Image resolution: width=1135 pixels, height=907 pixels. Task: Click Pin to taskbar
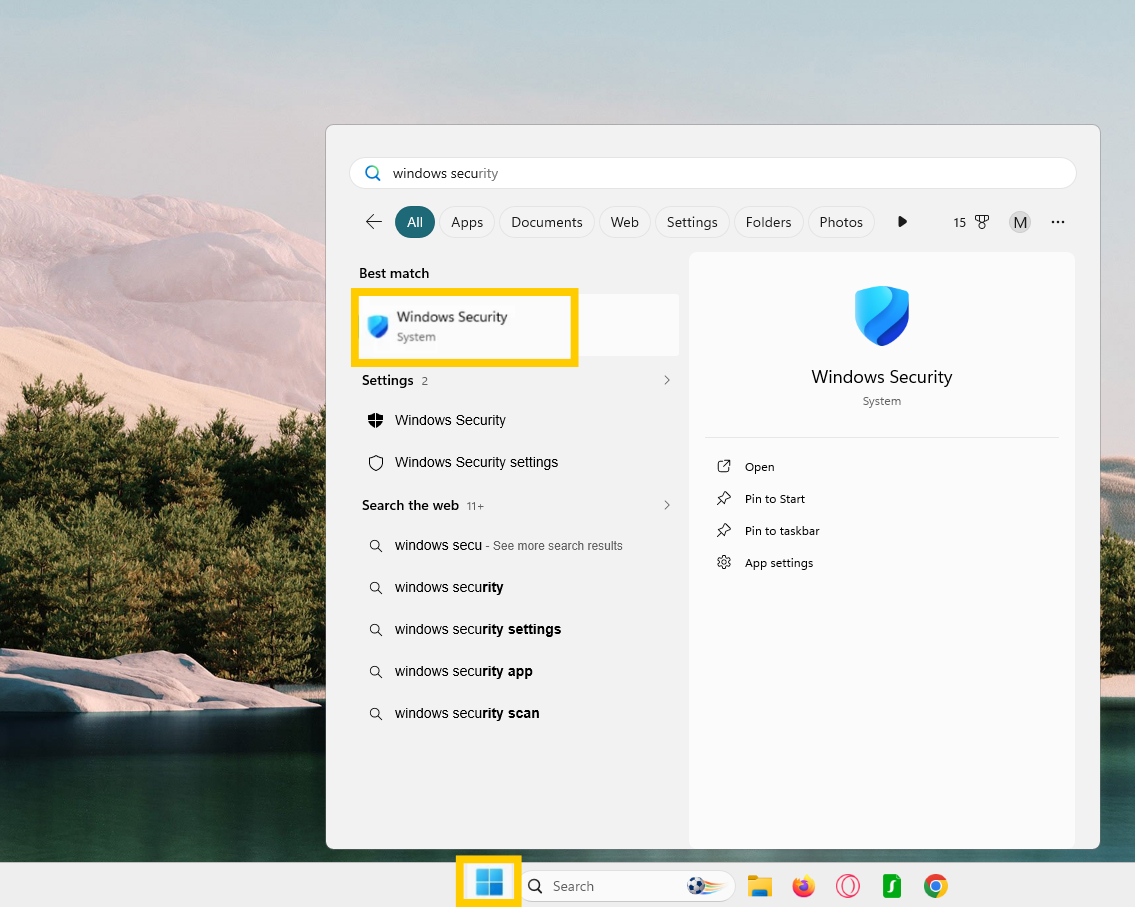click(x=782, y=531)
